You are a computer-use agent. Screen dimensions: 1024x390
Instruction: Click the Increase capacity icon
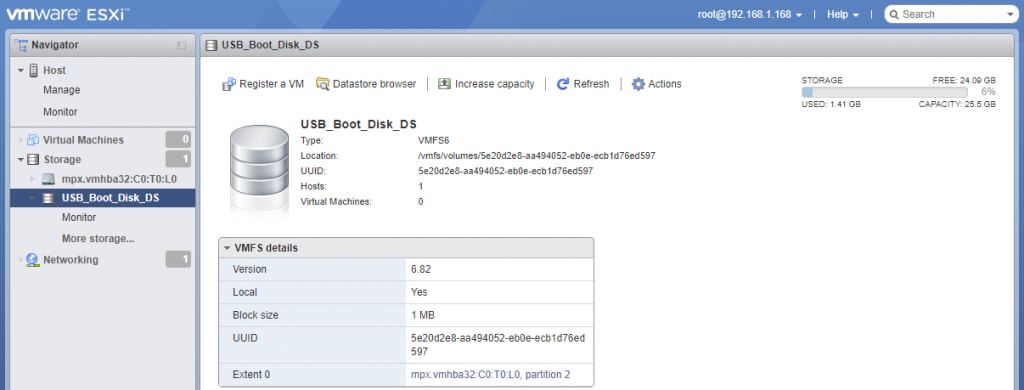444,84
